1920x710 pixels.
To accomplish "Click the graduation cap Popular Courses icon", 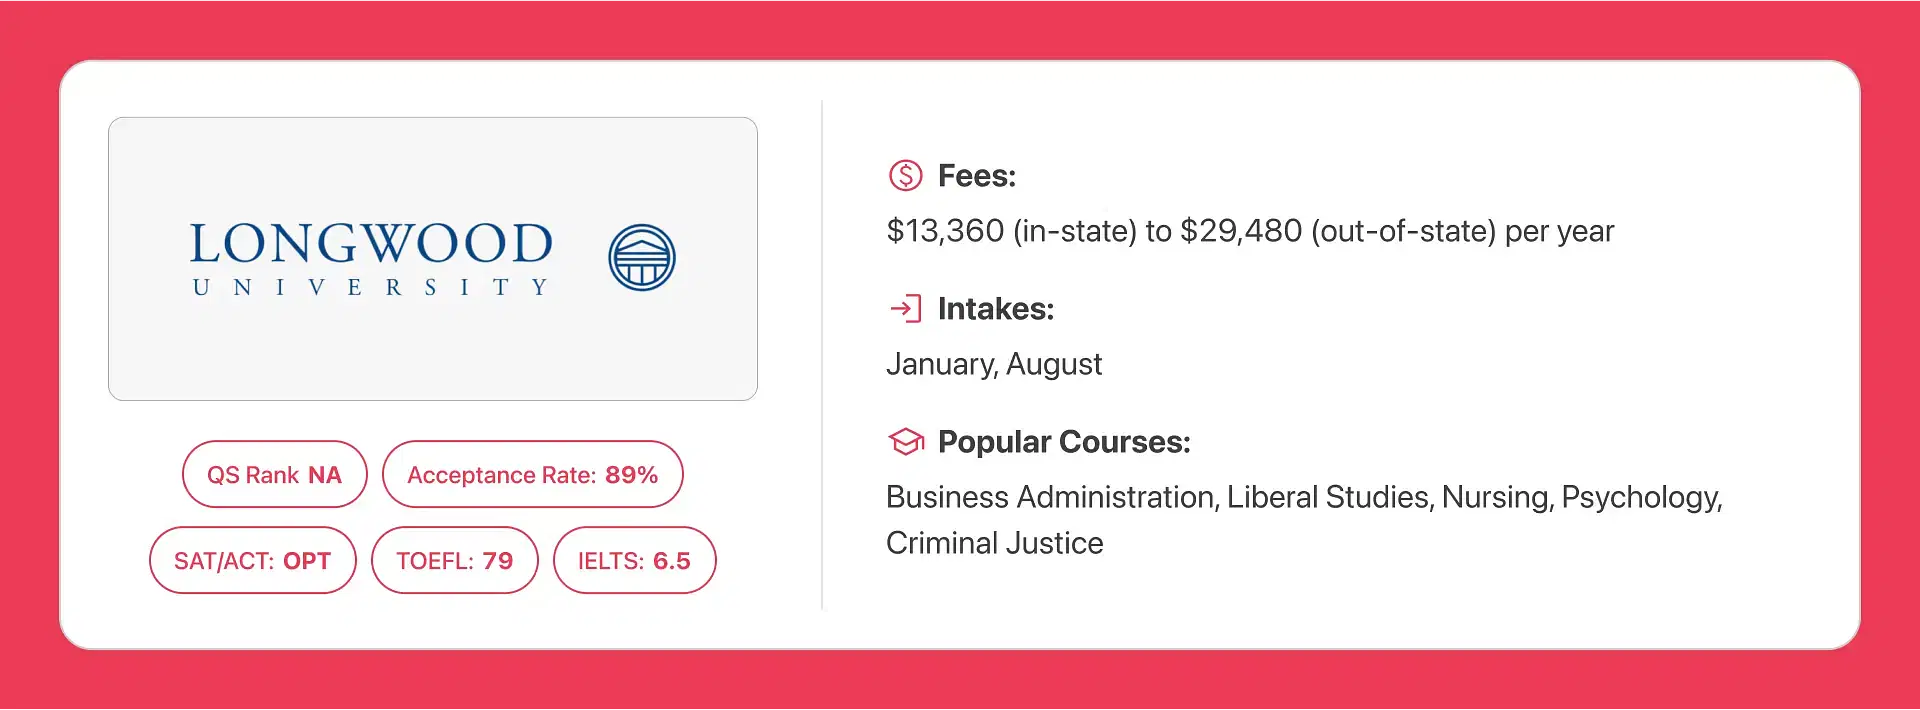I will click(x=906, y=441).
